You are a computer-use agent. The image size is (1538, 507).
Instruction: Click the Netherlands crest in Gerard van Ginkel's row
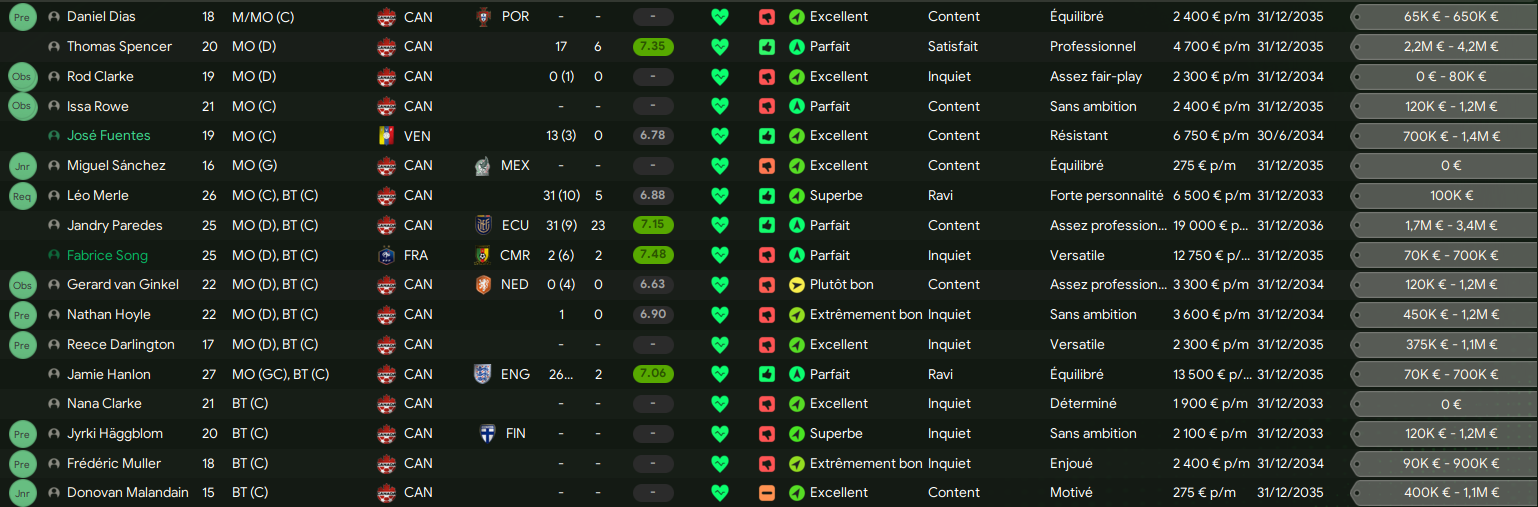click(483, 285)
